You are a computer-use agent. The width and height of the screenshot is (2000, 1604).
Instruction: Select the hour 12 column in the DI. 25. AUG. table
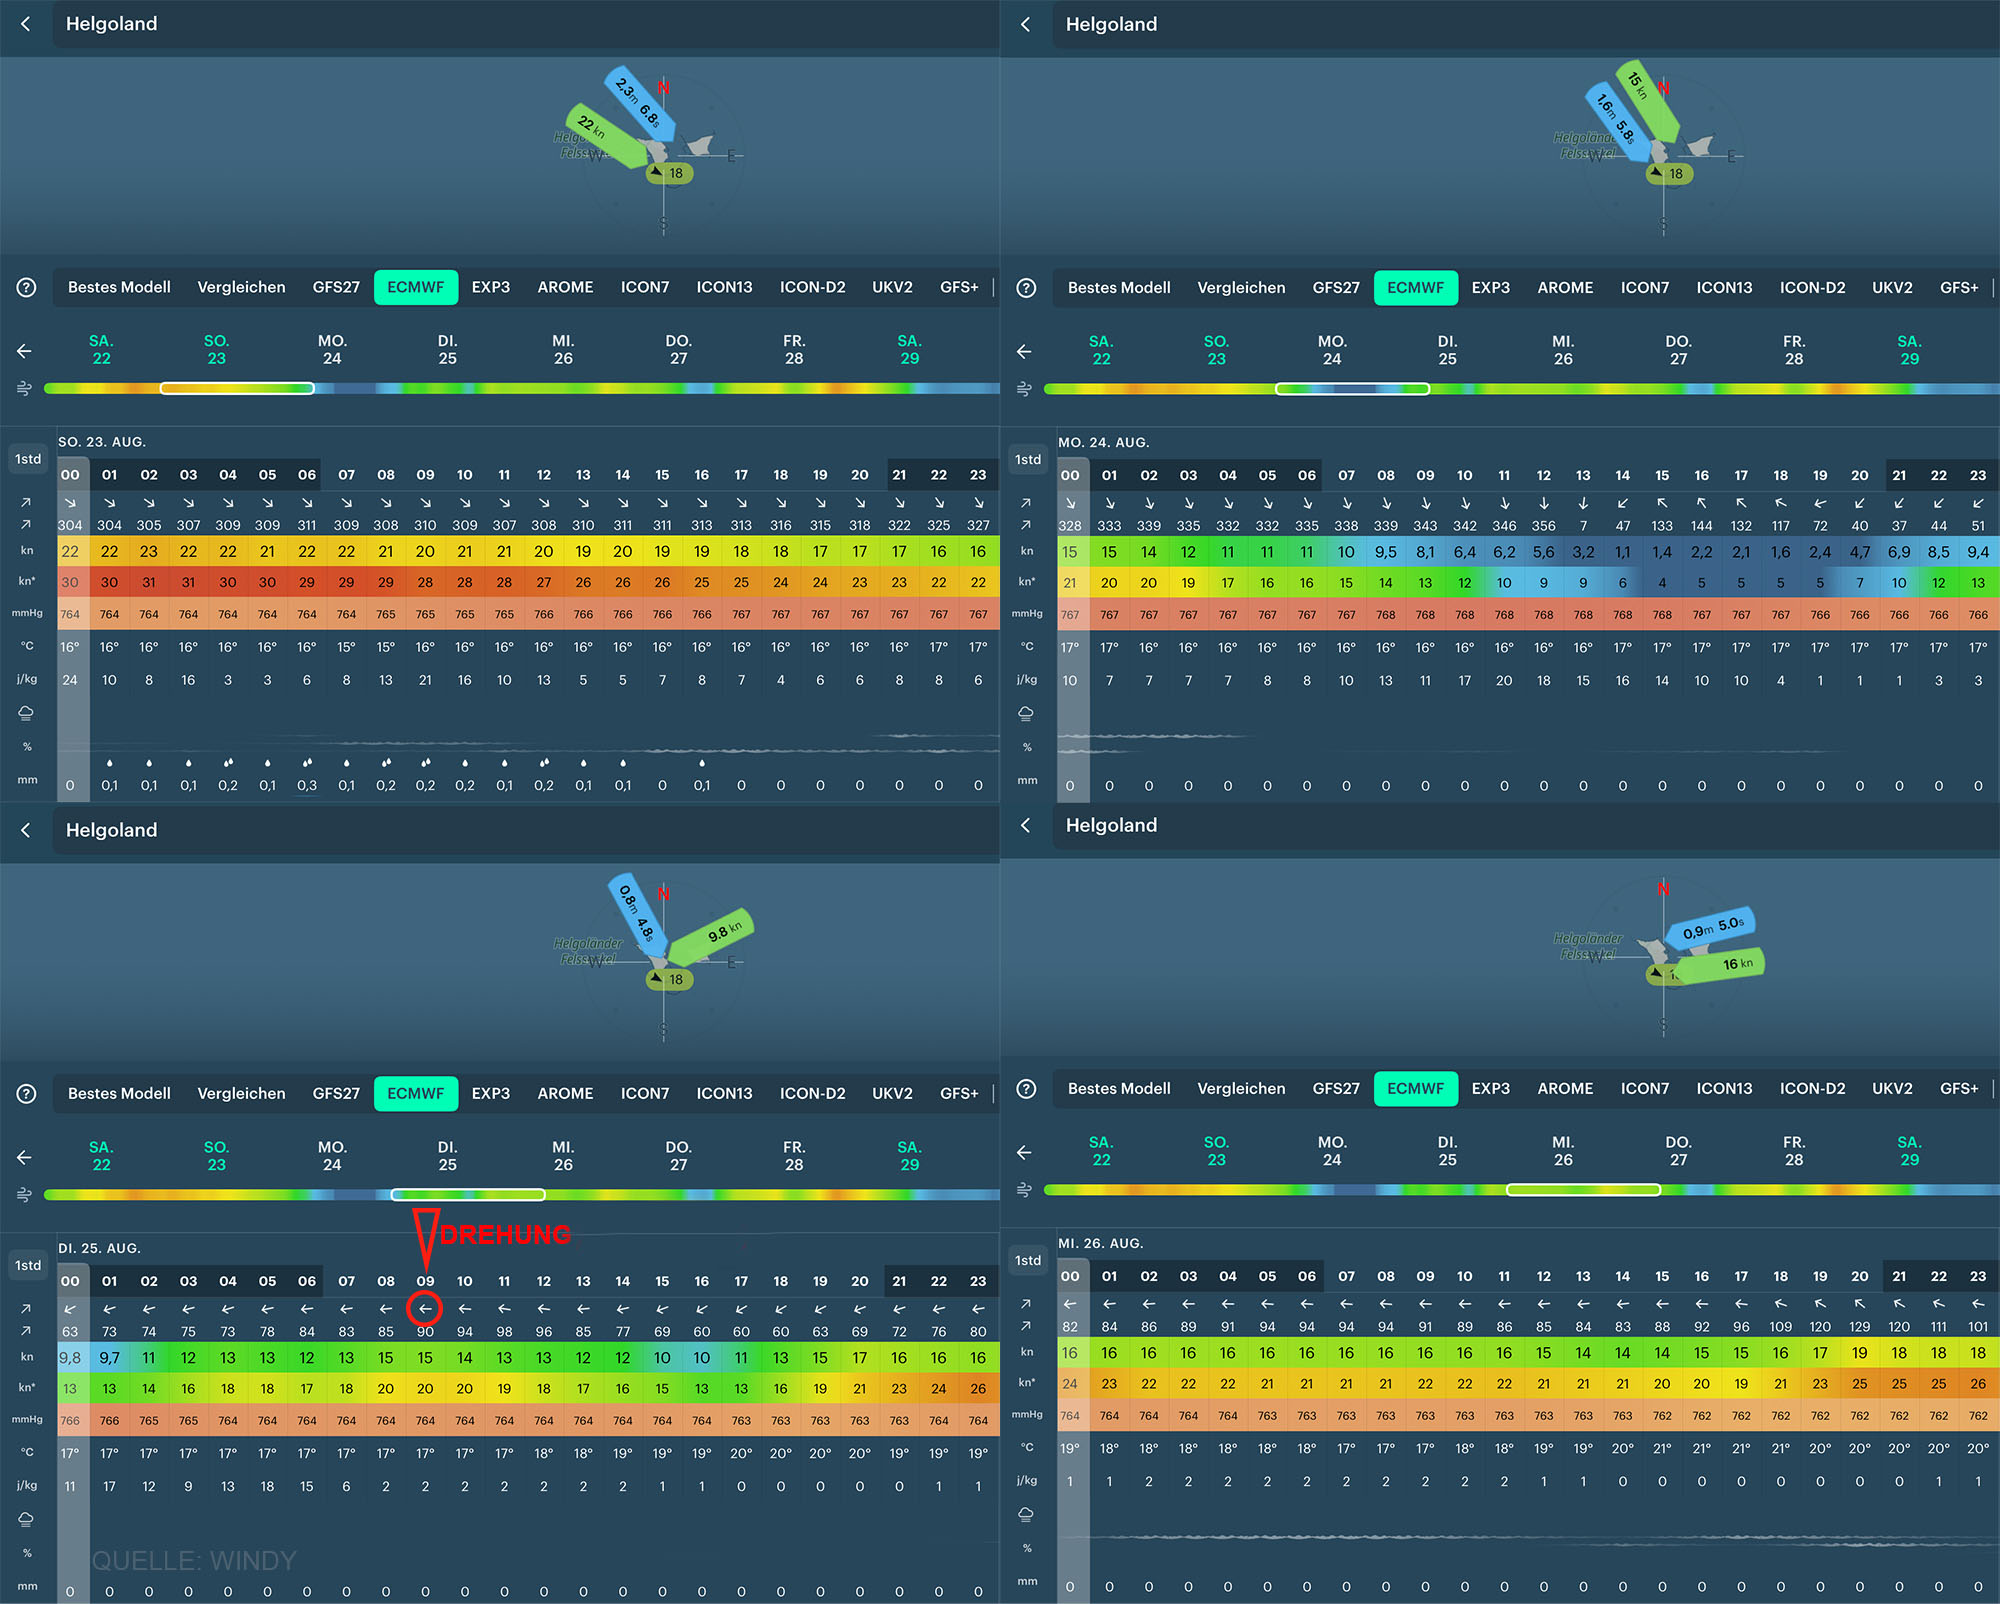tap(544, 1281)
